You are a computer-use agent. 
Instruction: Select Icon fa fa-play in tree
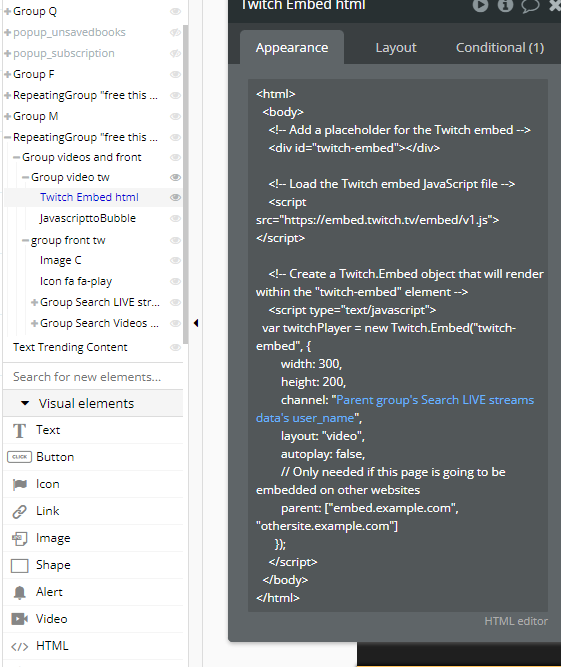point(76,282)
